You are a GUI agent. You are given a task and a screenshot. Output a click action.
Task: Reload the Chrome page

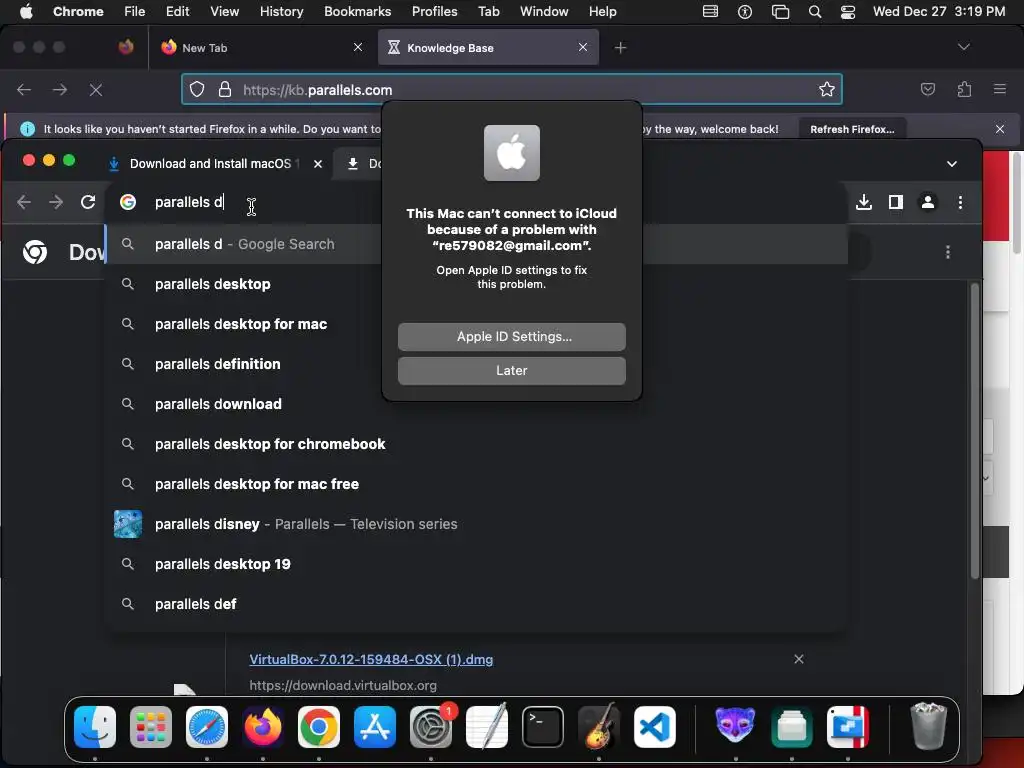point(88,202)
